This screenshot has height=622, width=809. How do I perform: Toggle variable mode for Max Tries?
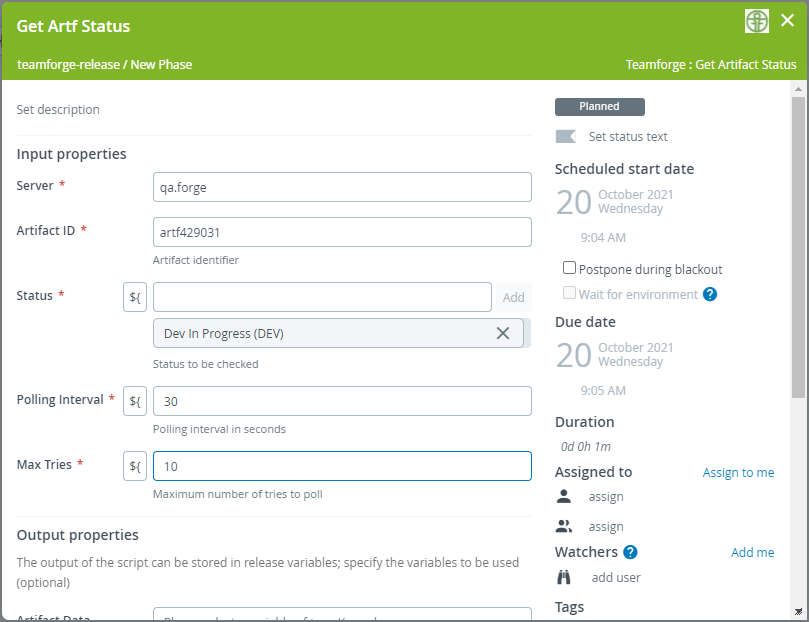click(x=135, y=466)
